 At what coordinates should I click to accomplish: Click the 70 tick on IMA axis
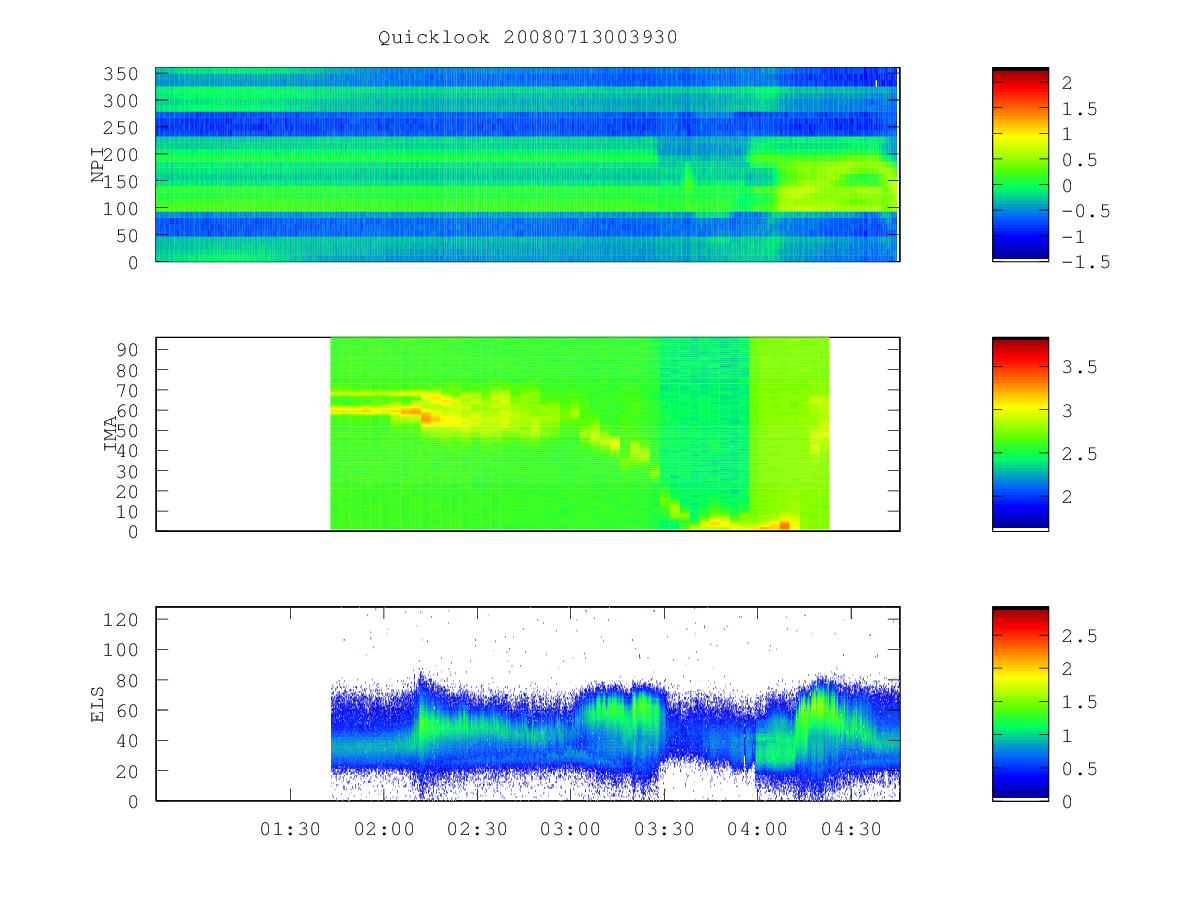(x=128, y=389)
